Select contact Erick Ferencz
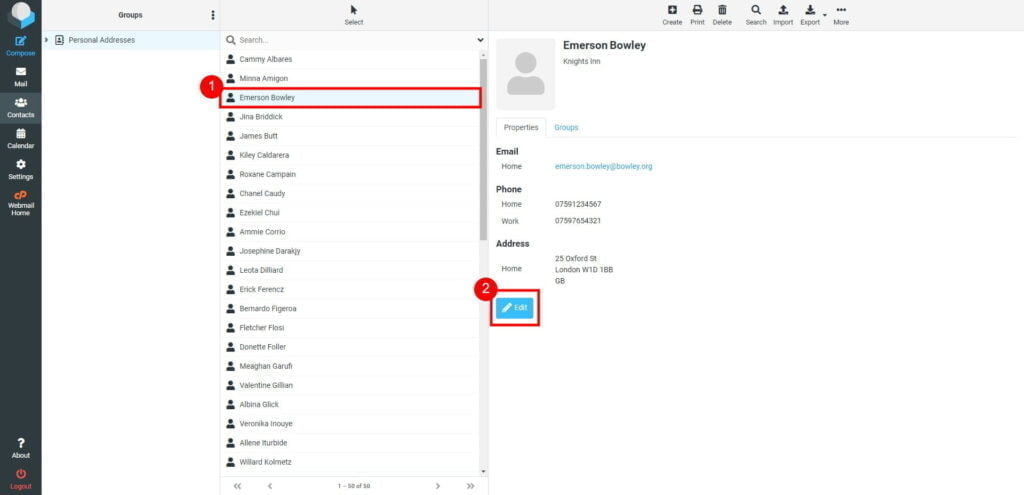The height and width of the screenshot is (495, 1024). tap(349, 289)
